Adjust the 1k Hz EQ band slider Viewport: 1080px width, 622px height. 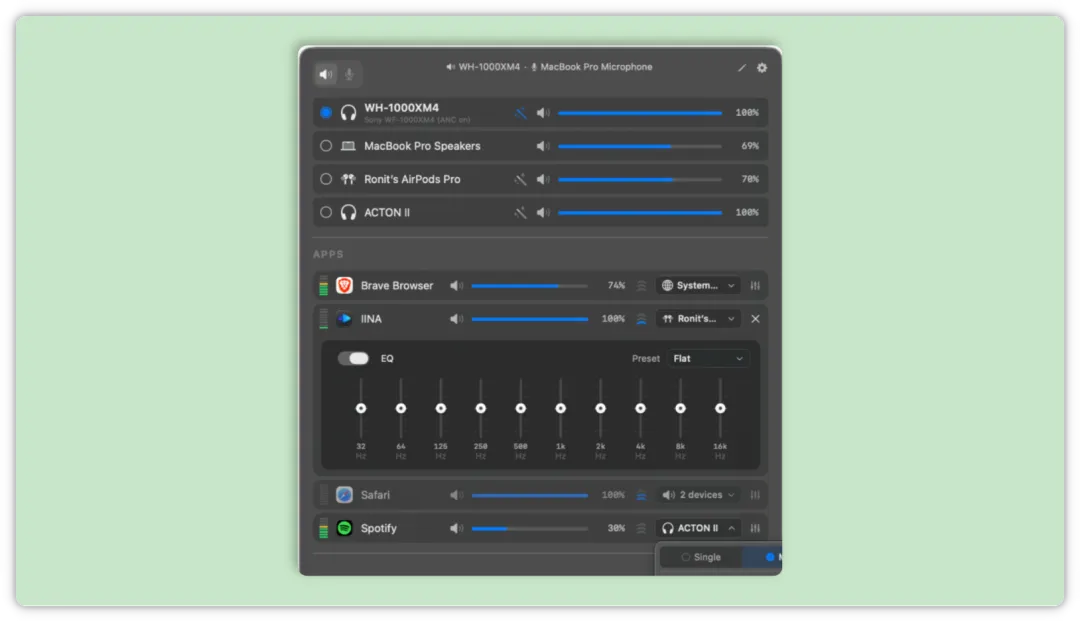point(561,408)
